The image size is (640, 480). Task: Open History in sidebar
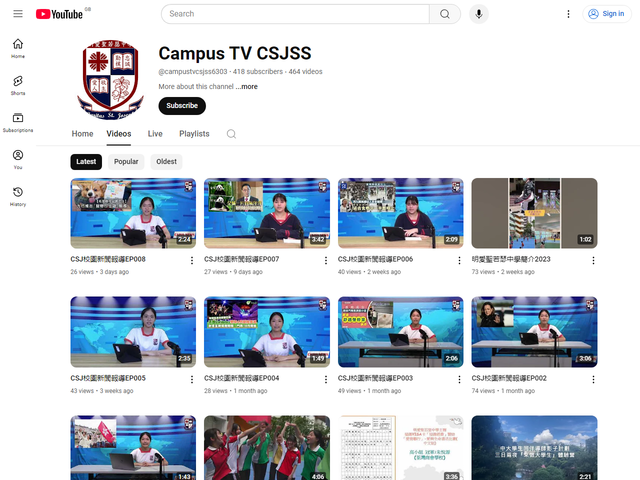[x=18, y=196]
